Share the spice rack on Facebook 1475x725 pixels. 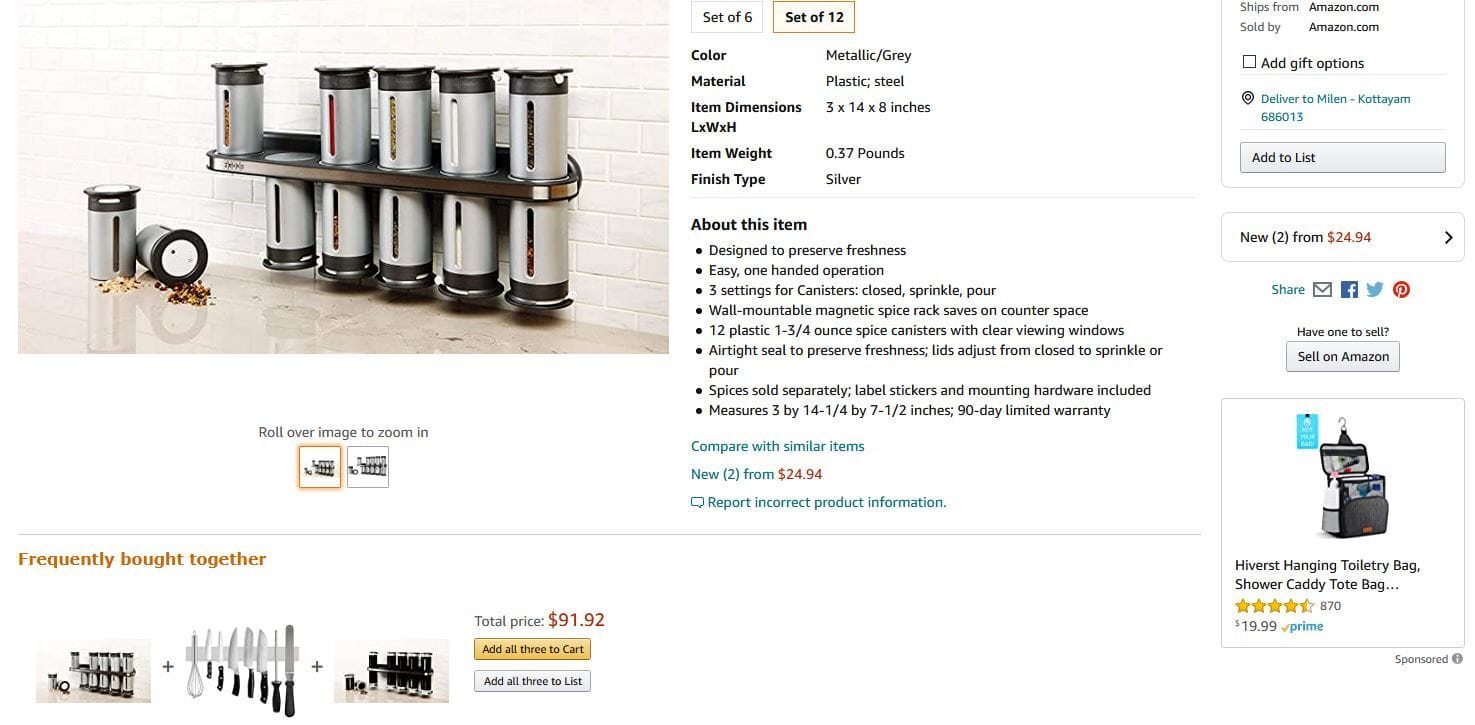point(1348,289)
